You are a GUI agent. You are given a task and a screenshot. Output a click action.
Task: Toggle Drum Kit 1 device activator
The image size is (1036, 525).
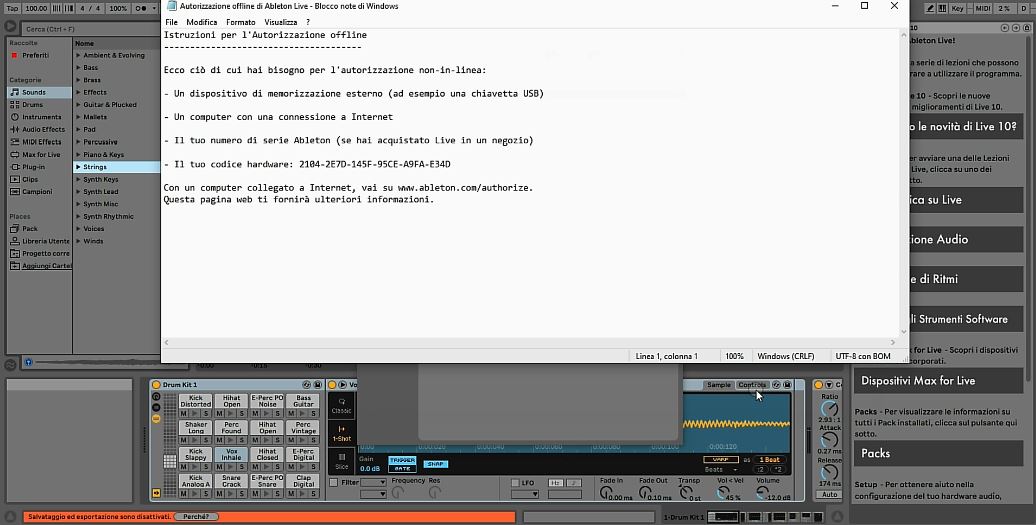coord(156,384)
